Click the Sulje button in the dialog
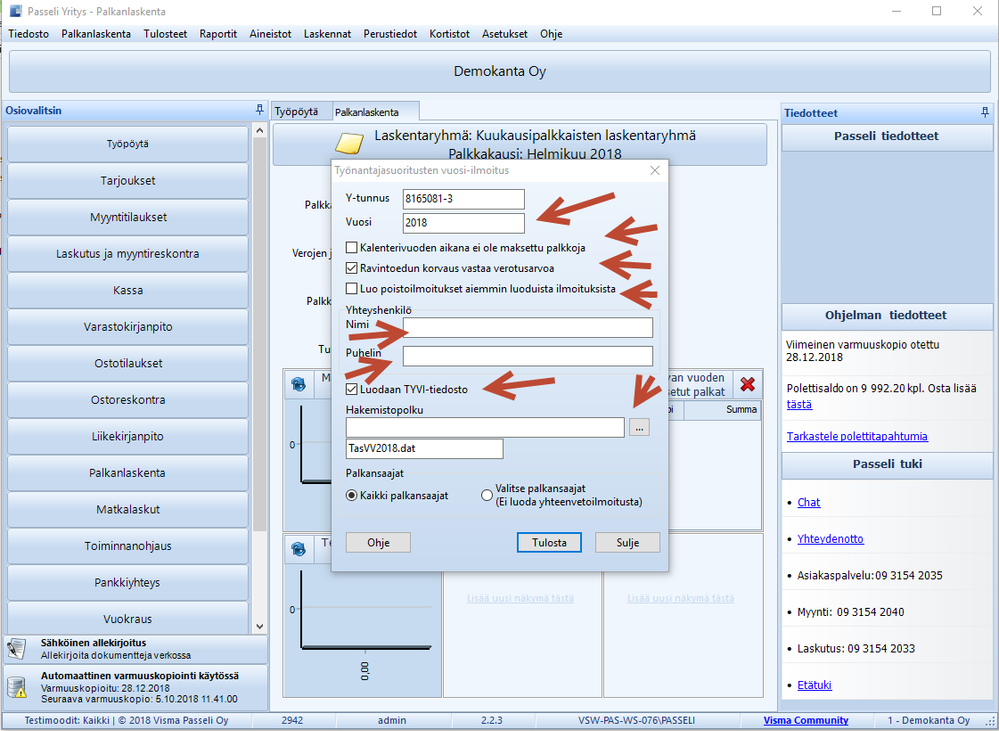The height and width of the screenshot is (731, 999). pos(628,543)
